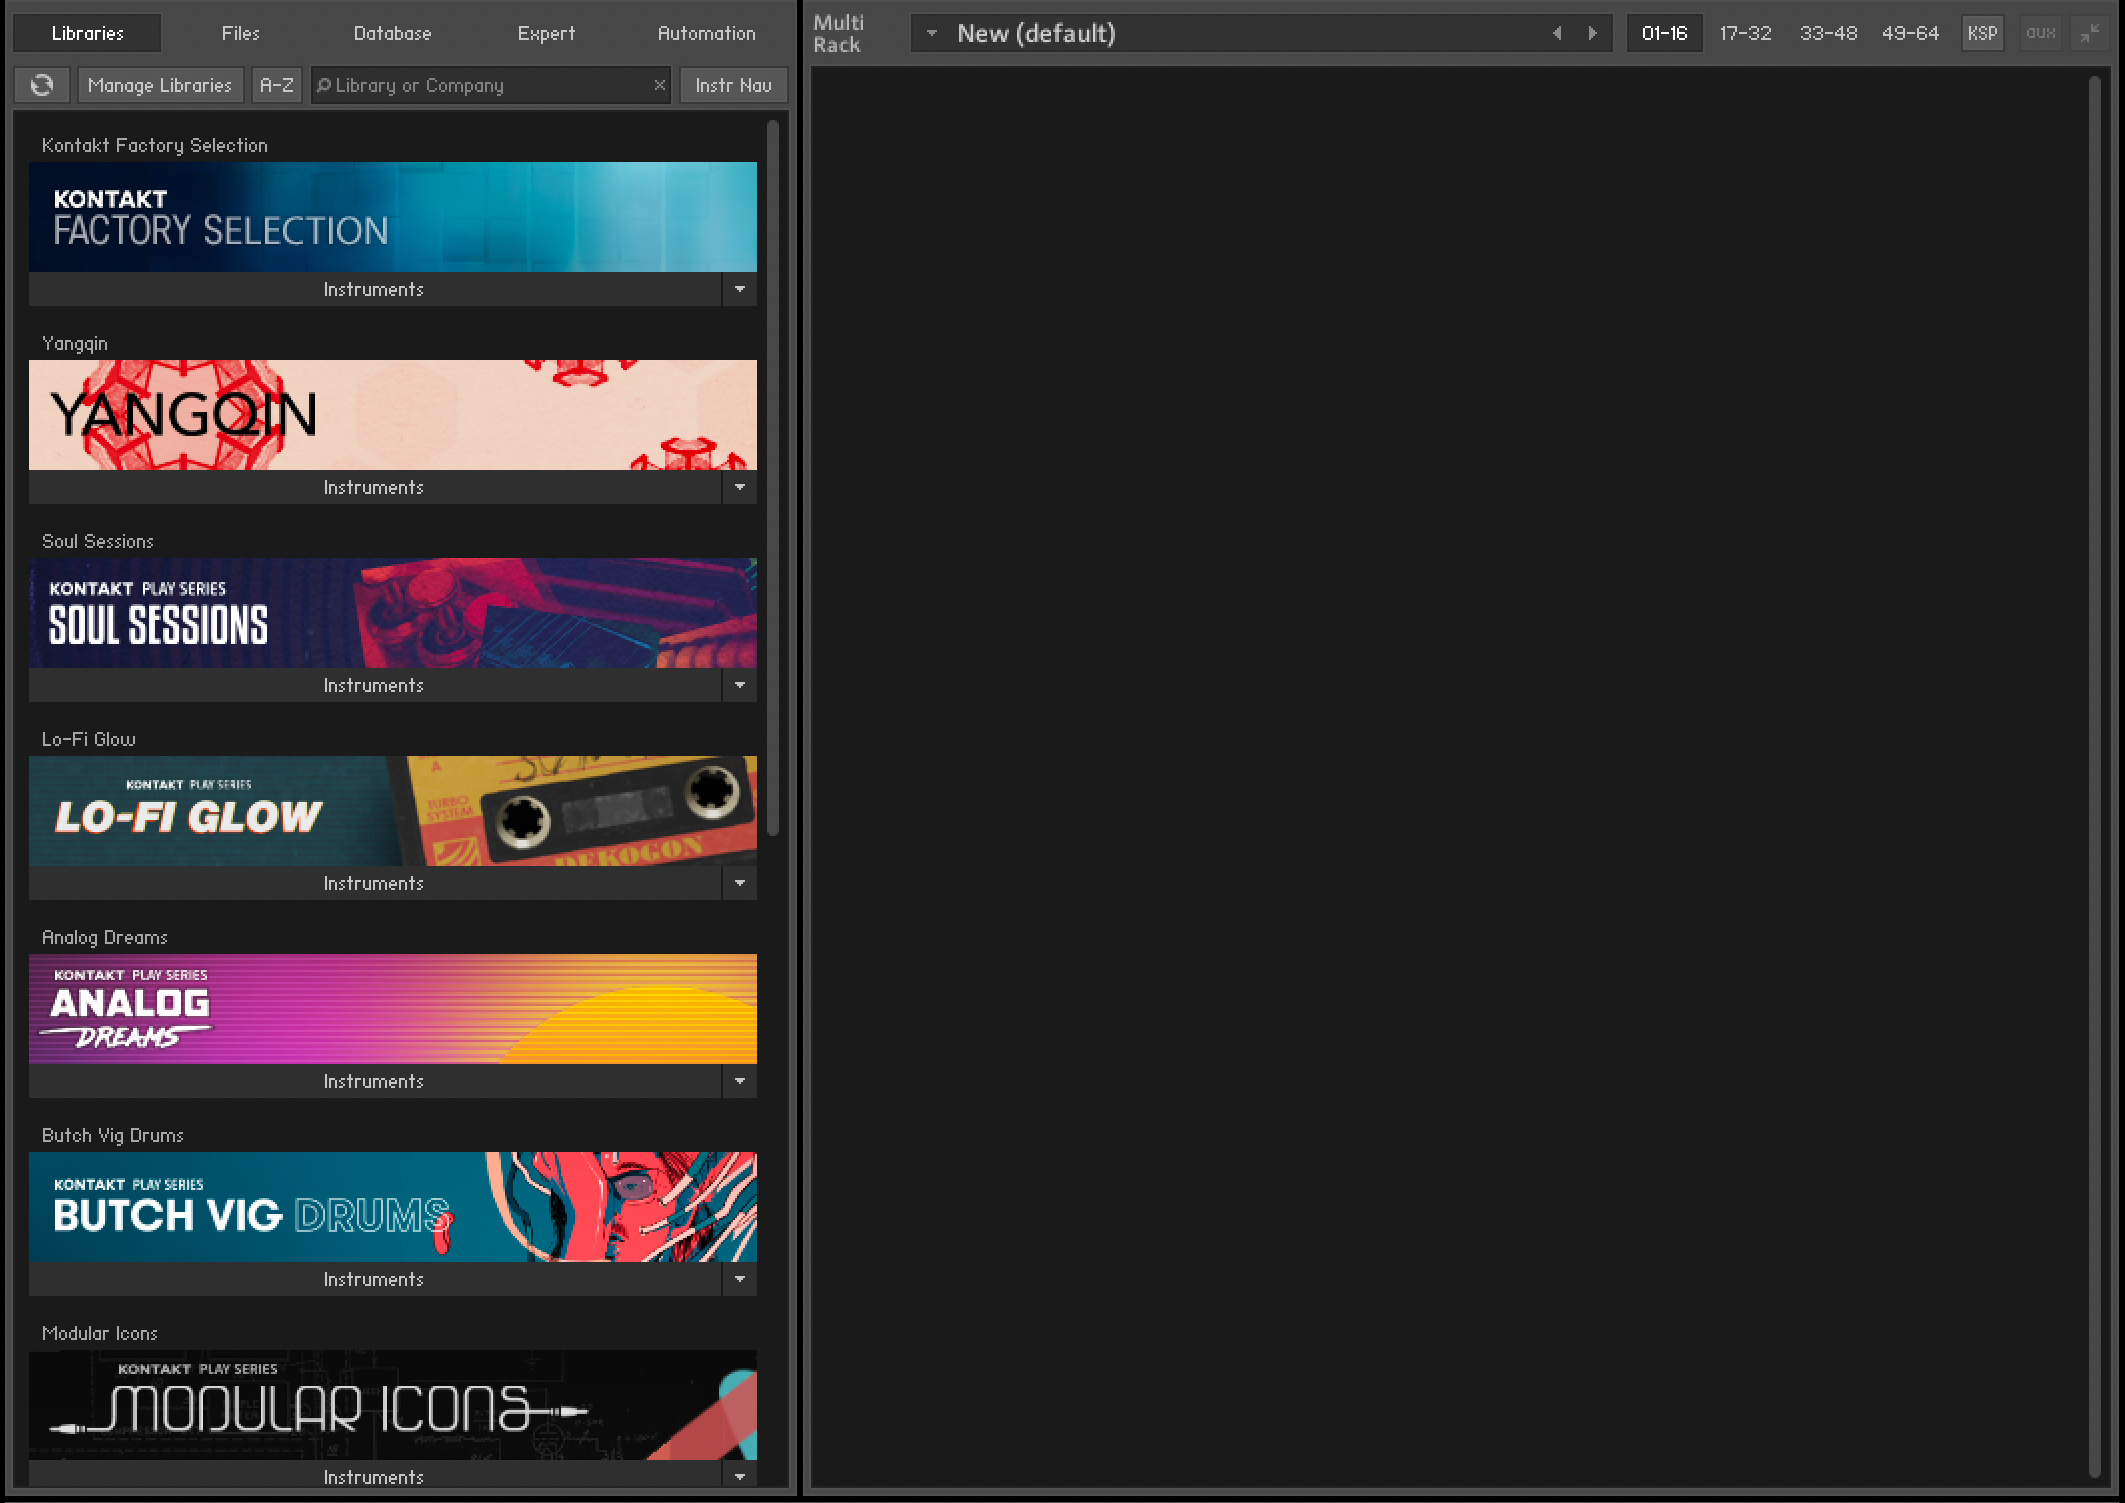Toggle the aux sends panel
Screen dimensions: 2125x1503
2040,33
